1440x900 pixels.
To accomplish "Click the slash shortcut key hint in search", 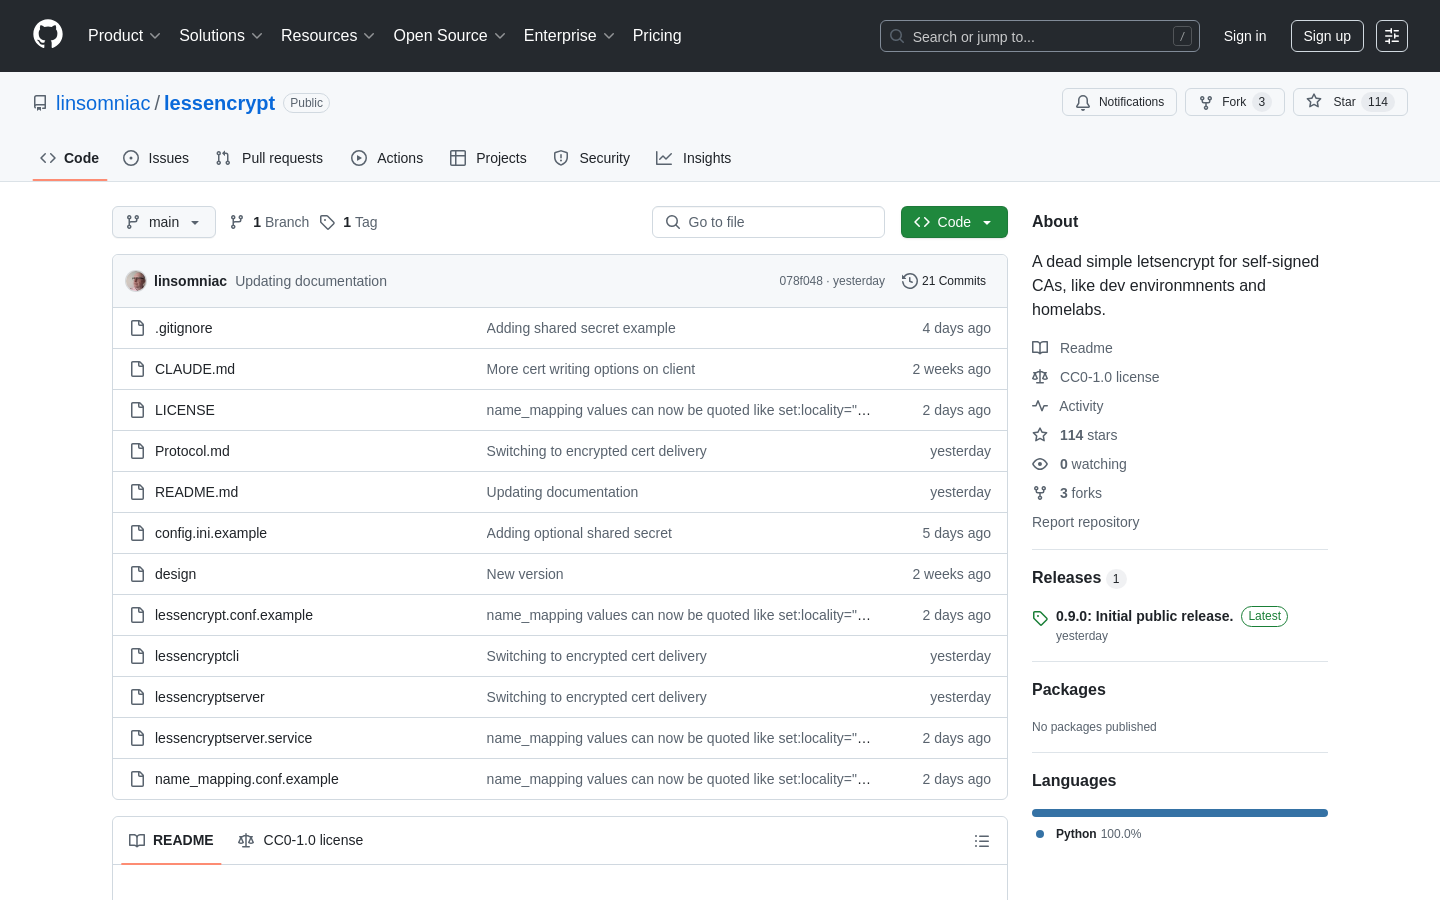I will (x=1182, y=36).
